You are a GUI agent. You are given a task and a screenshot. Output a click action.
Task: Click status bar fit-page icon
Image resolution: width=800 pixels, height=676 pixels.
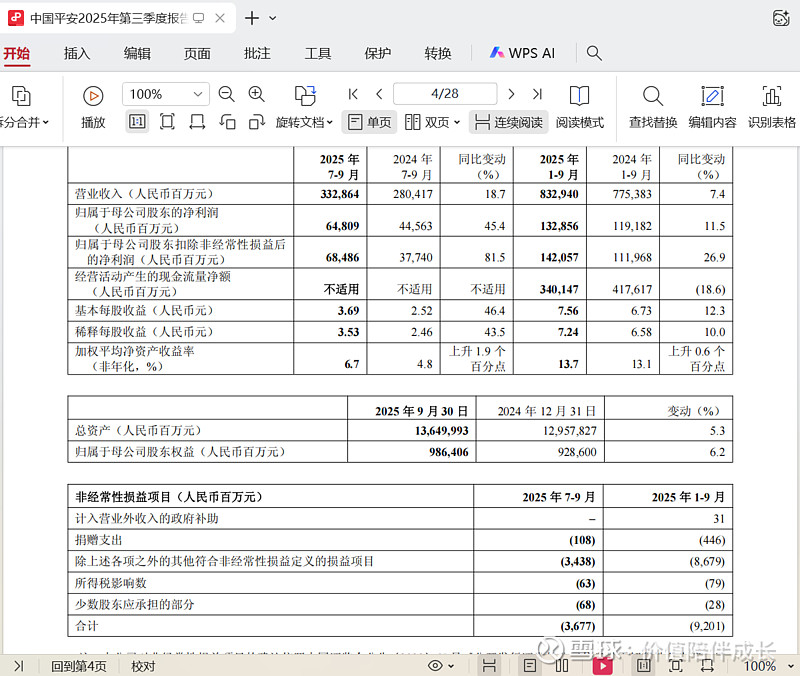pos(676,666)
